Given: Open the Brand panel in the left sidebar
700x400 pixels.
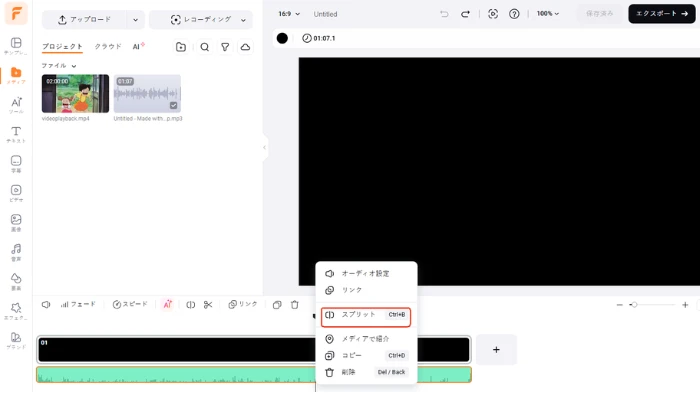Looking at the screenshot, I should tap(16, 341).
